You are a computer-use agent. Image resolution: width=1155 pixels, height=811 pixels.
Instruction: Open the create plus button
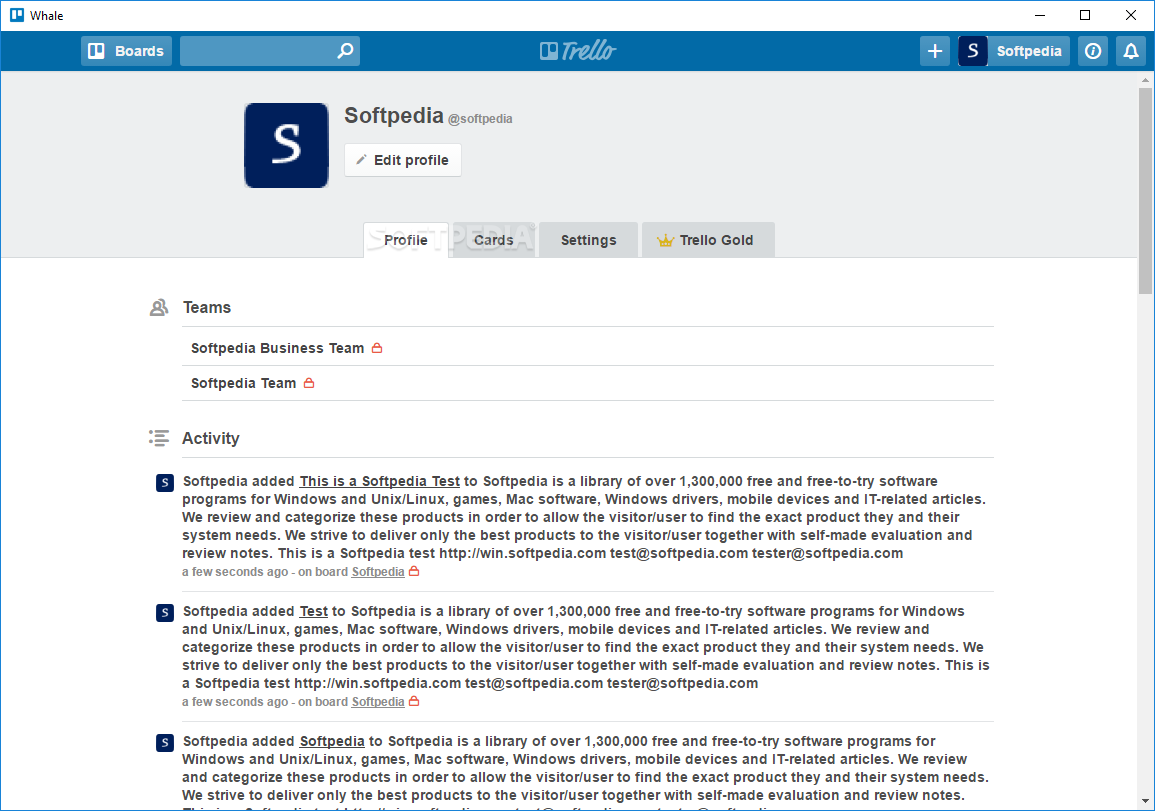pyautogui.click(x=935, y=51)
